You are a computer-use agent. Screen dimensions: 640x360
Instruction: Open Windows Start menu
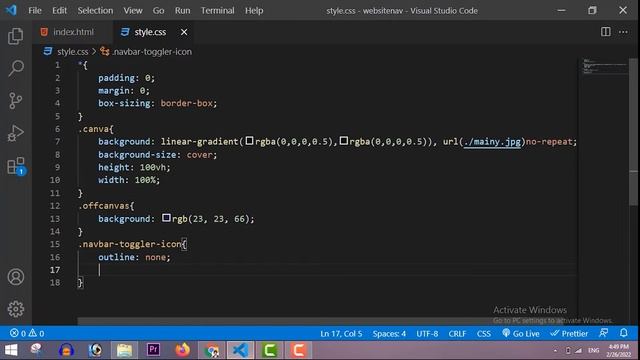tap(11, 350)
